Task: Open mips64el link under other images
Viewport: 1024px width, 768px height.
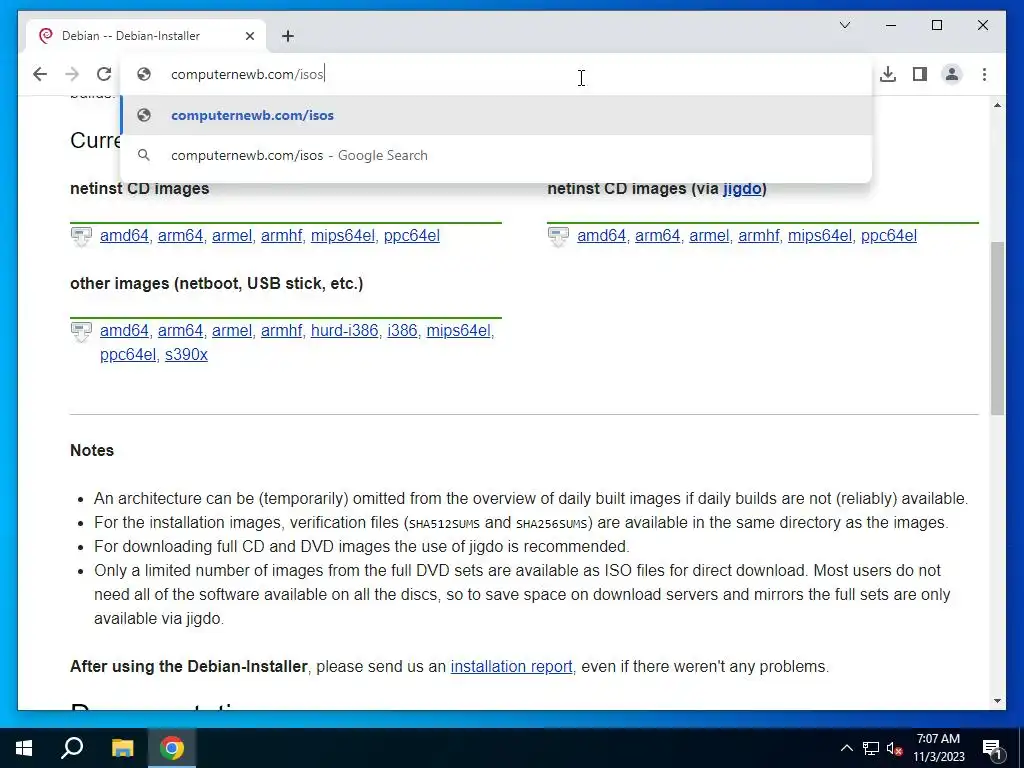Action: click(x=458, y=330)
